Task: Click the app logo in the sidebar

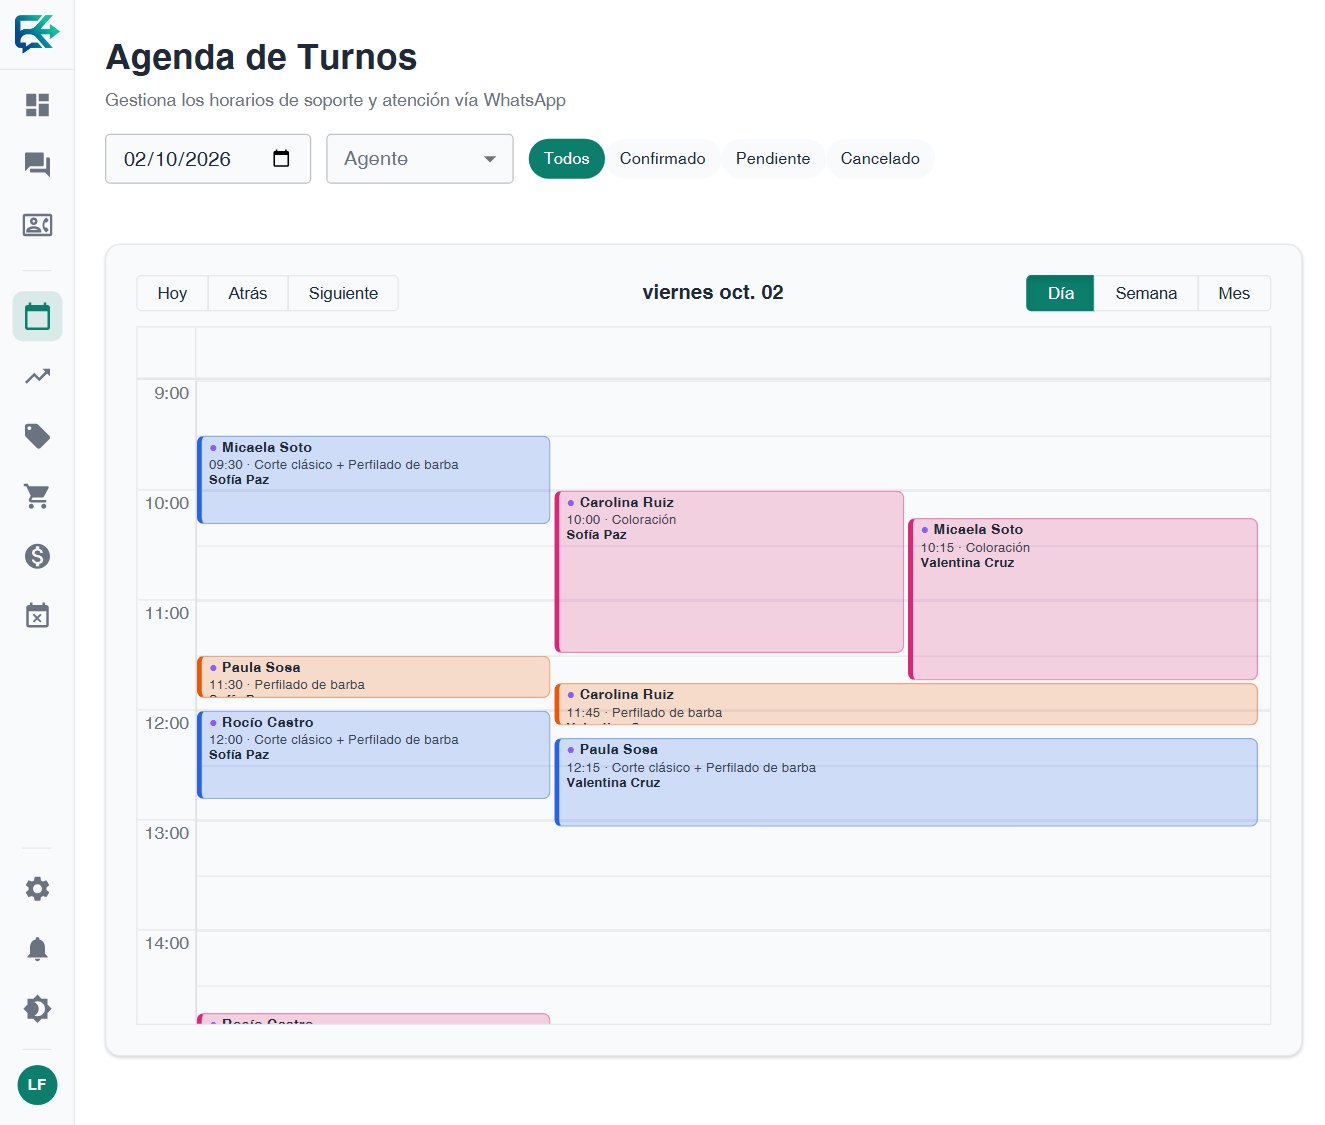Action: click(37, 33)
